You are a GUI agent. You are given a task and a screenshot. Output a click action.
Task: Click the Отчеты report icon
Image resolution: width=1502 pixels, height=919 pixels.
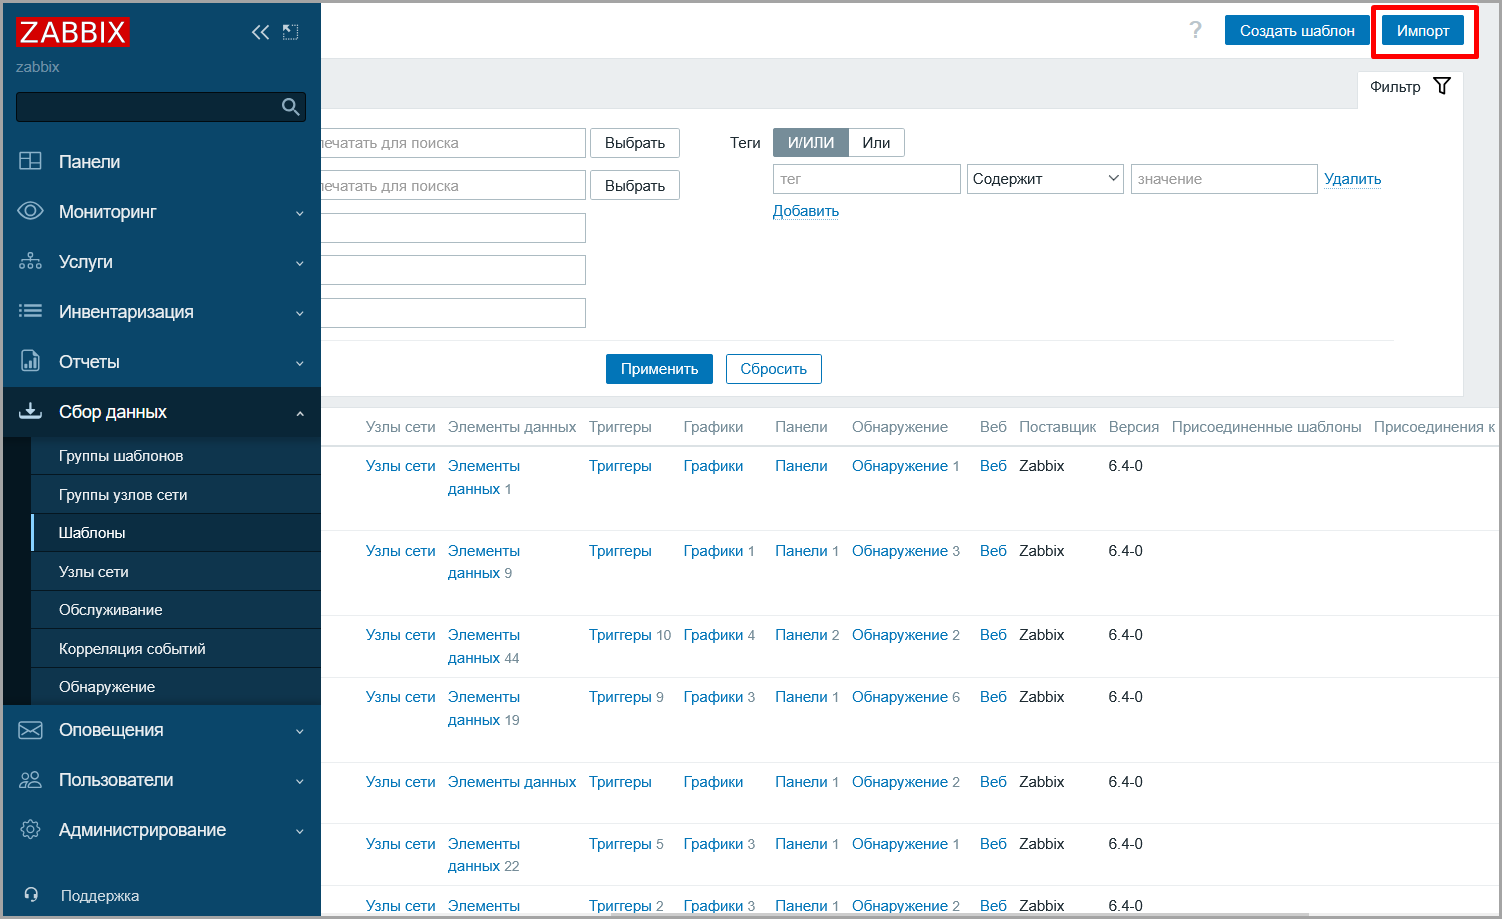click(31, 361)
